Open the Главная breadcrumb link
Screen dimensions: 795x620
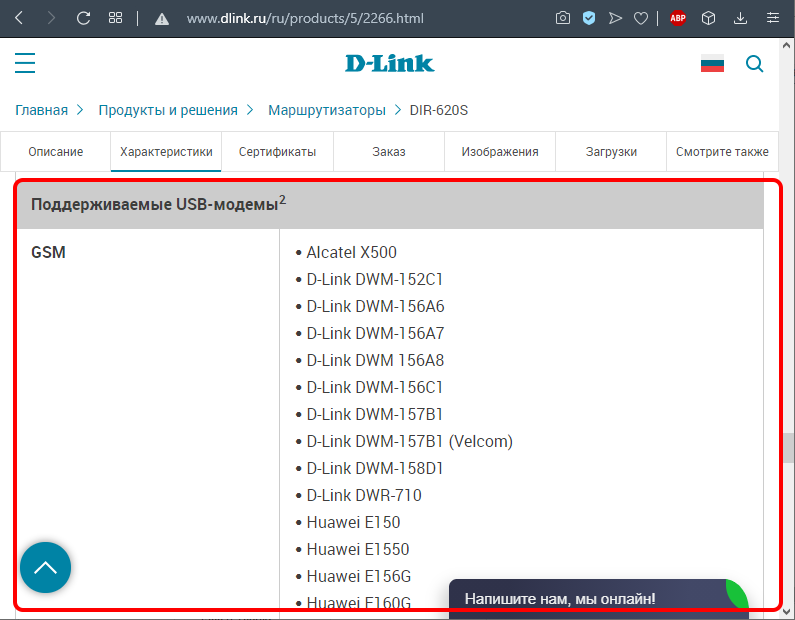pyautogui.click(x=42, y=110)
